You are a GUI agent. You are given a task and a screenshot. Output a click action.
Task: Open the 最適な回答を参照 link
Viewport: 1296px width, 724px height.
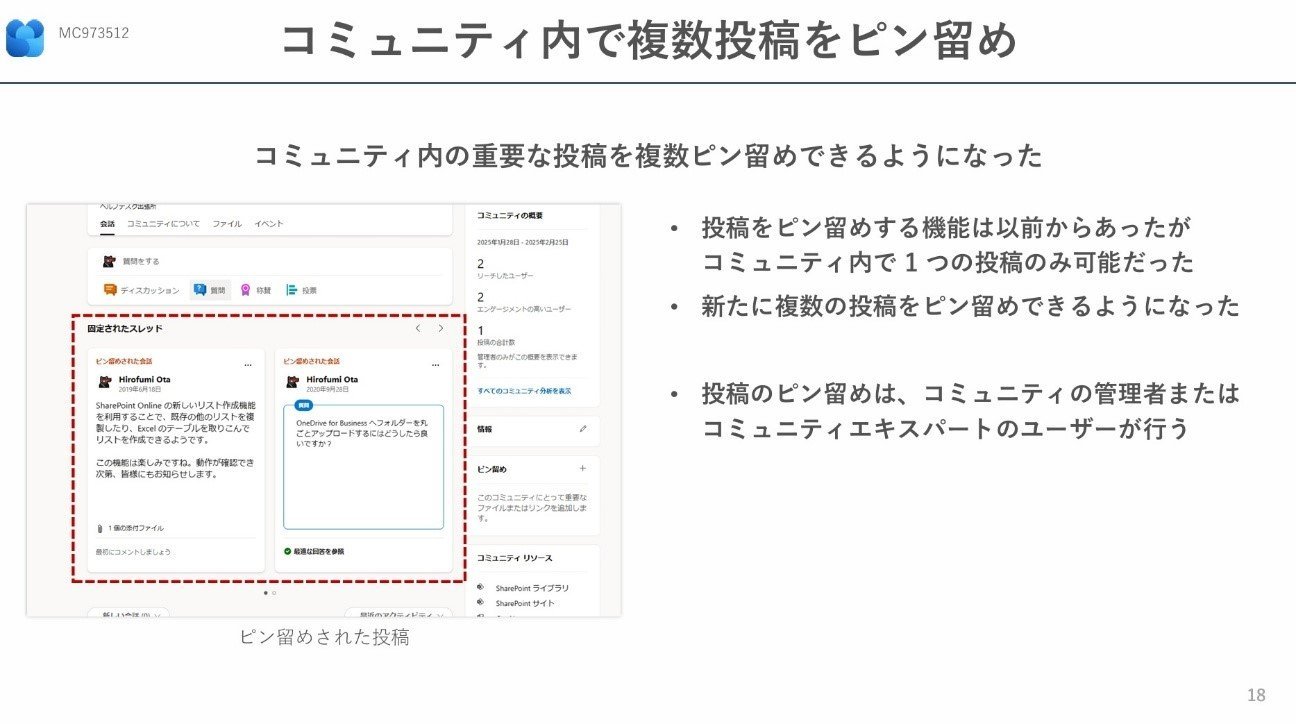[x=314, y=551]
